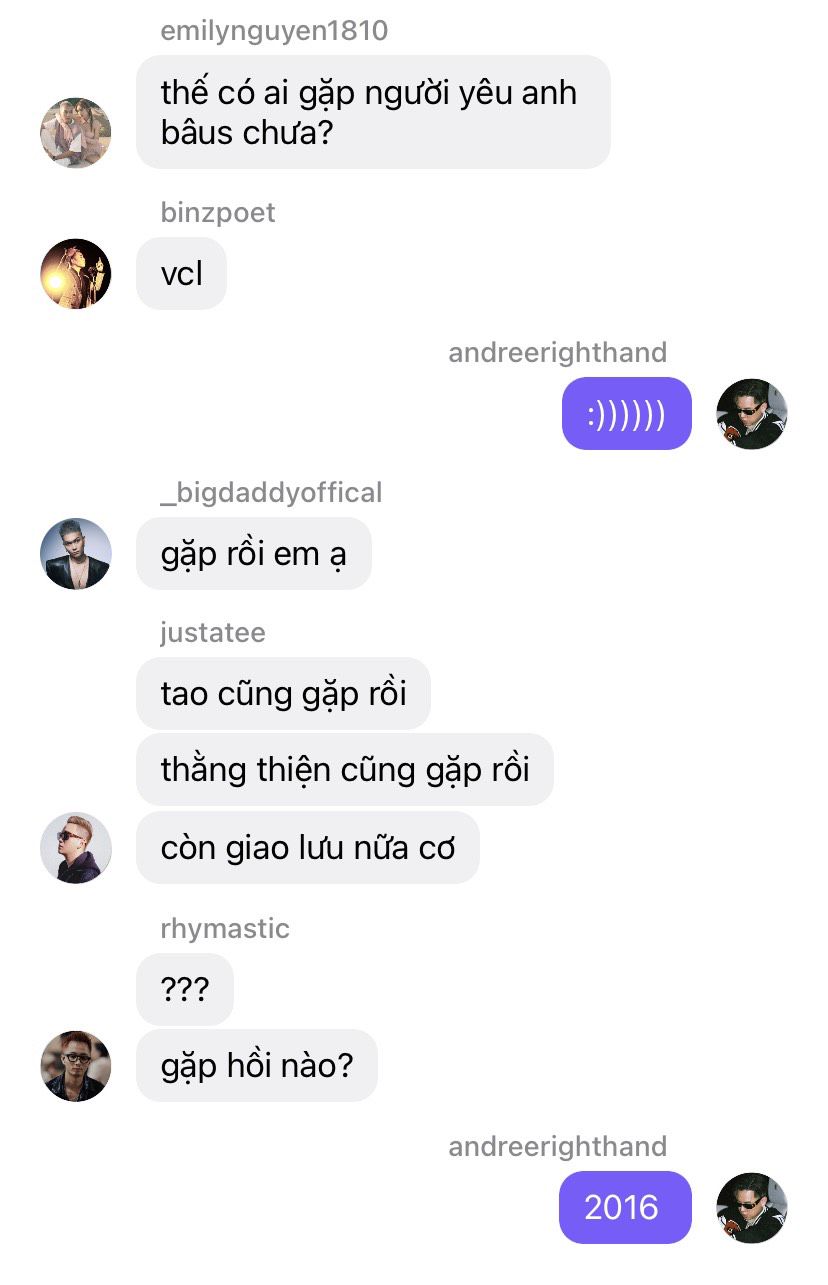Viewport: 828px width, 1285px height.
Task: Open the emilynguyen1810 username label
Action: [274, 31]
